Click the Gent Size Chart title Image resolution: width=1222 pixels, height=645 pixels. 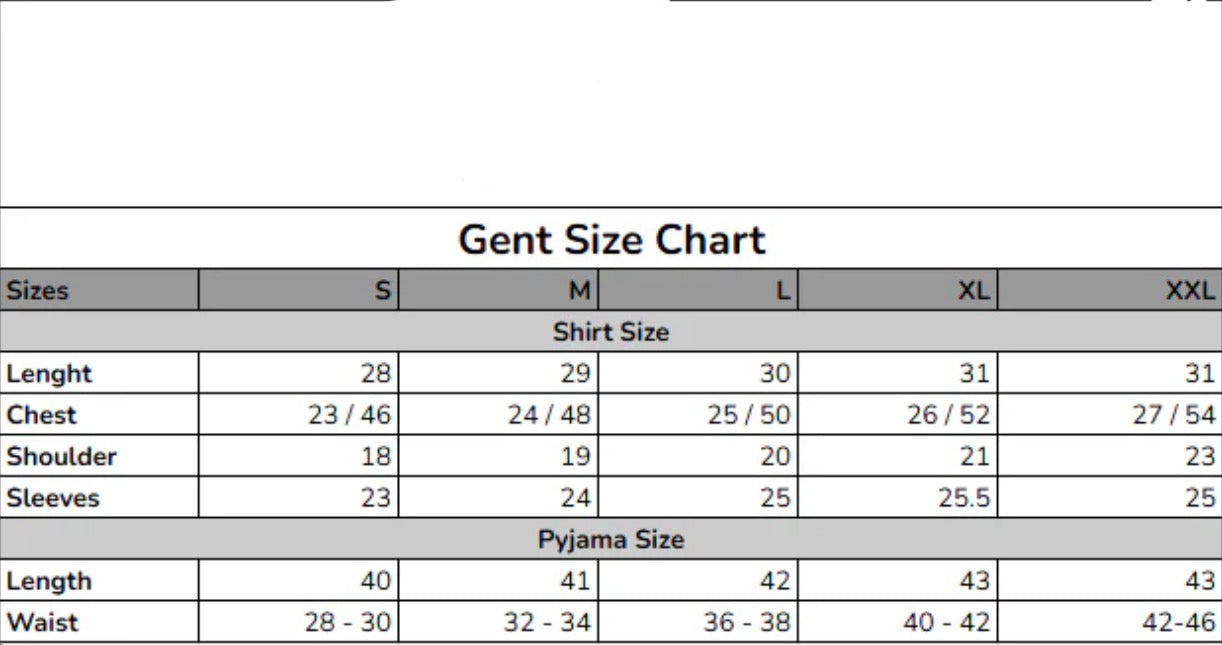click(x=611, y=240)
